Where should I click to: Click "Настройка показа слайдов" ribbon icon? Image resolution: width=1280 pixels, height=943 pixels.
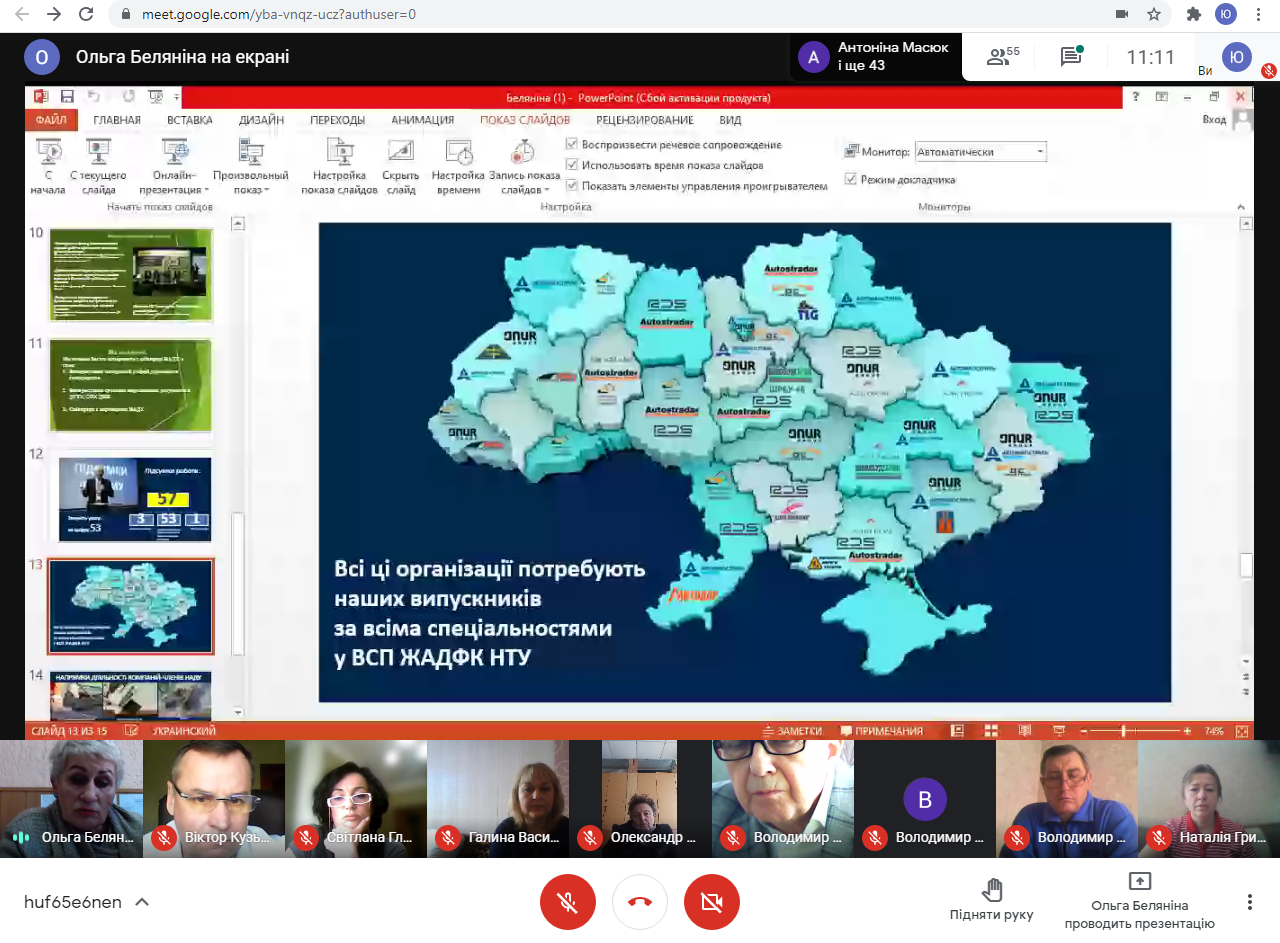340,166
